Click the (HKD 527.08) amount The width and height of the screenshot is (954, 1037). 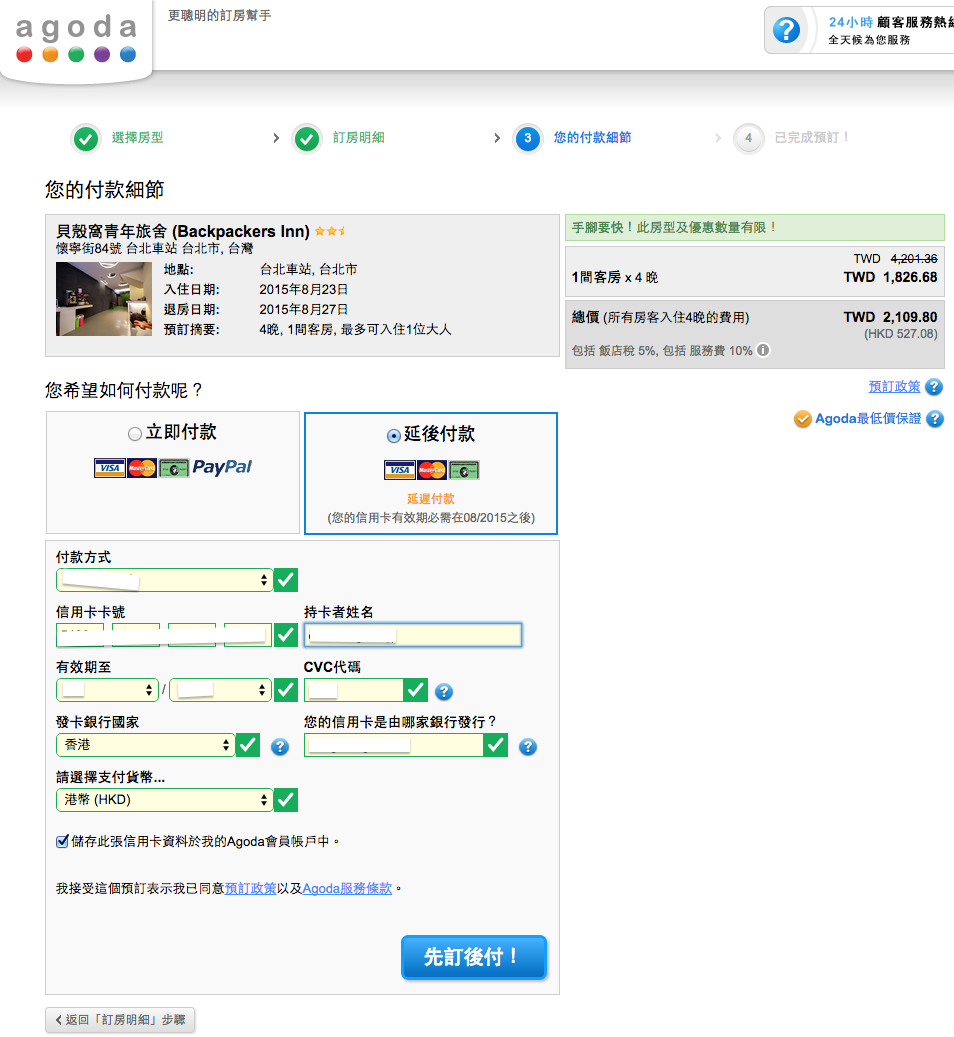900,334
